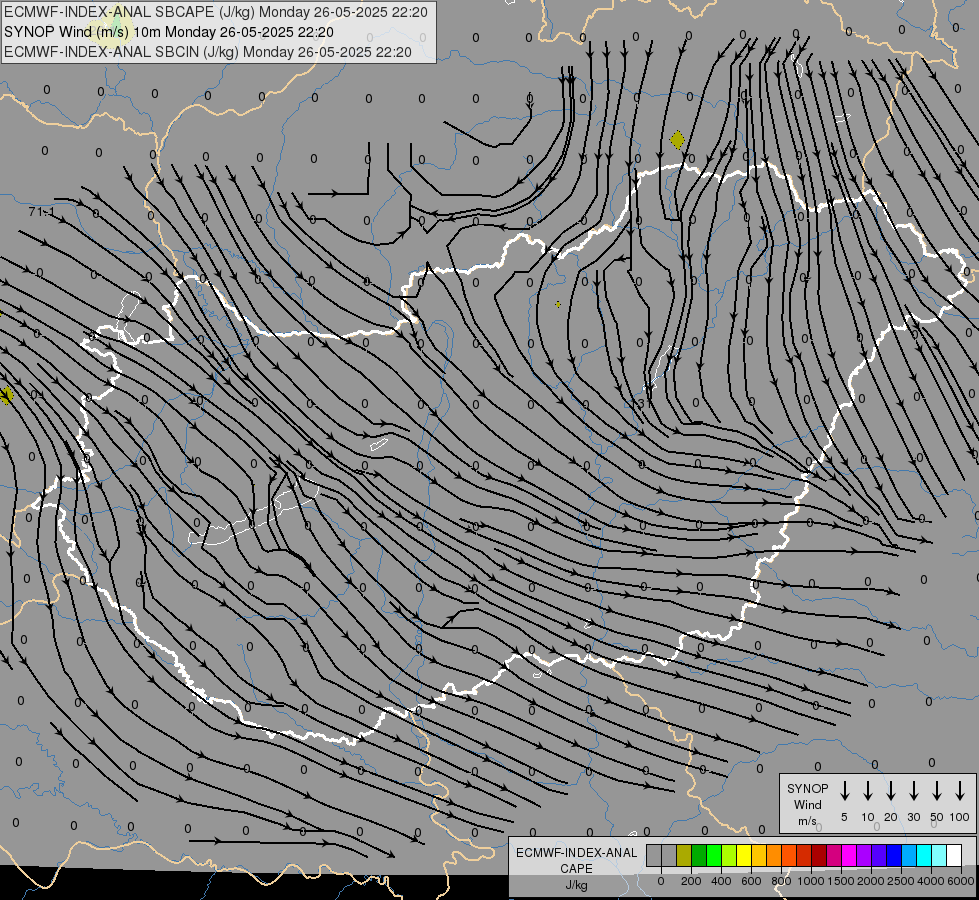Pick the lime CAPE legend swatch

tap(729, 855)
